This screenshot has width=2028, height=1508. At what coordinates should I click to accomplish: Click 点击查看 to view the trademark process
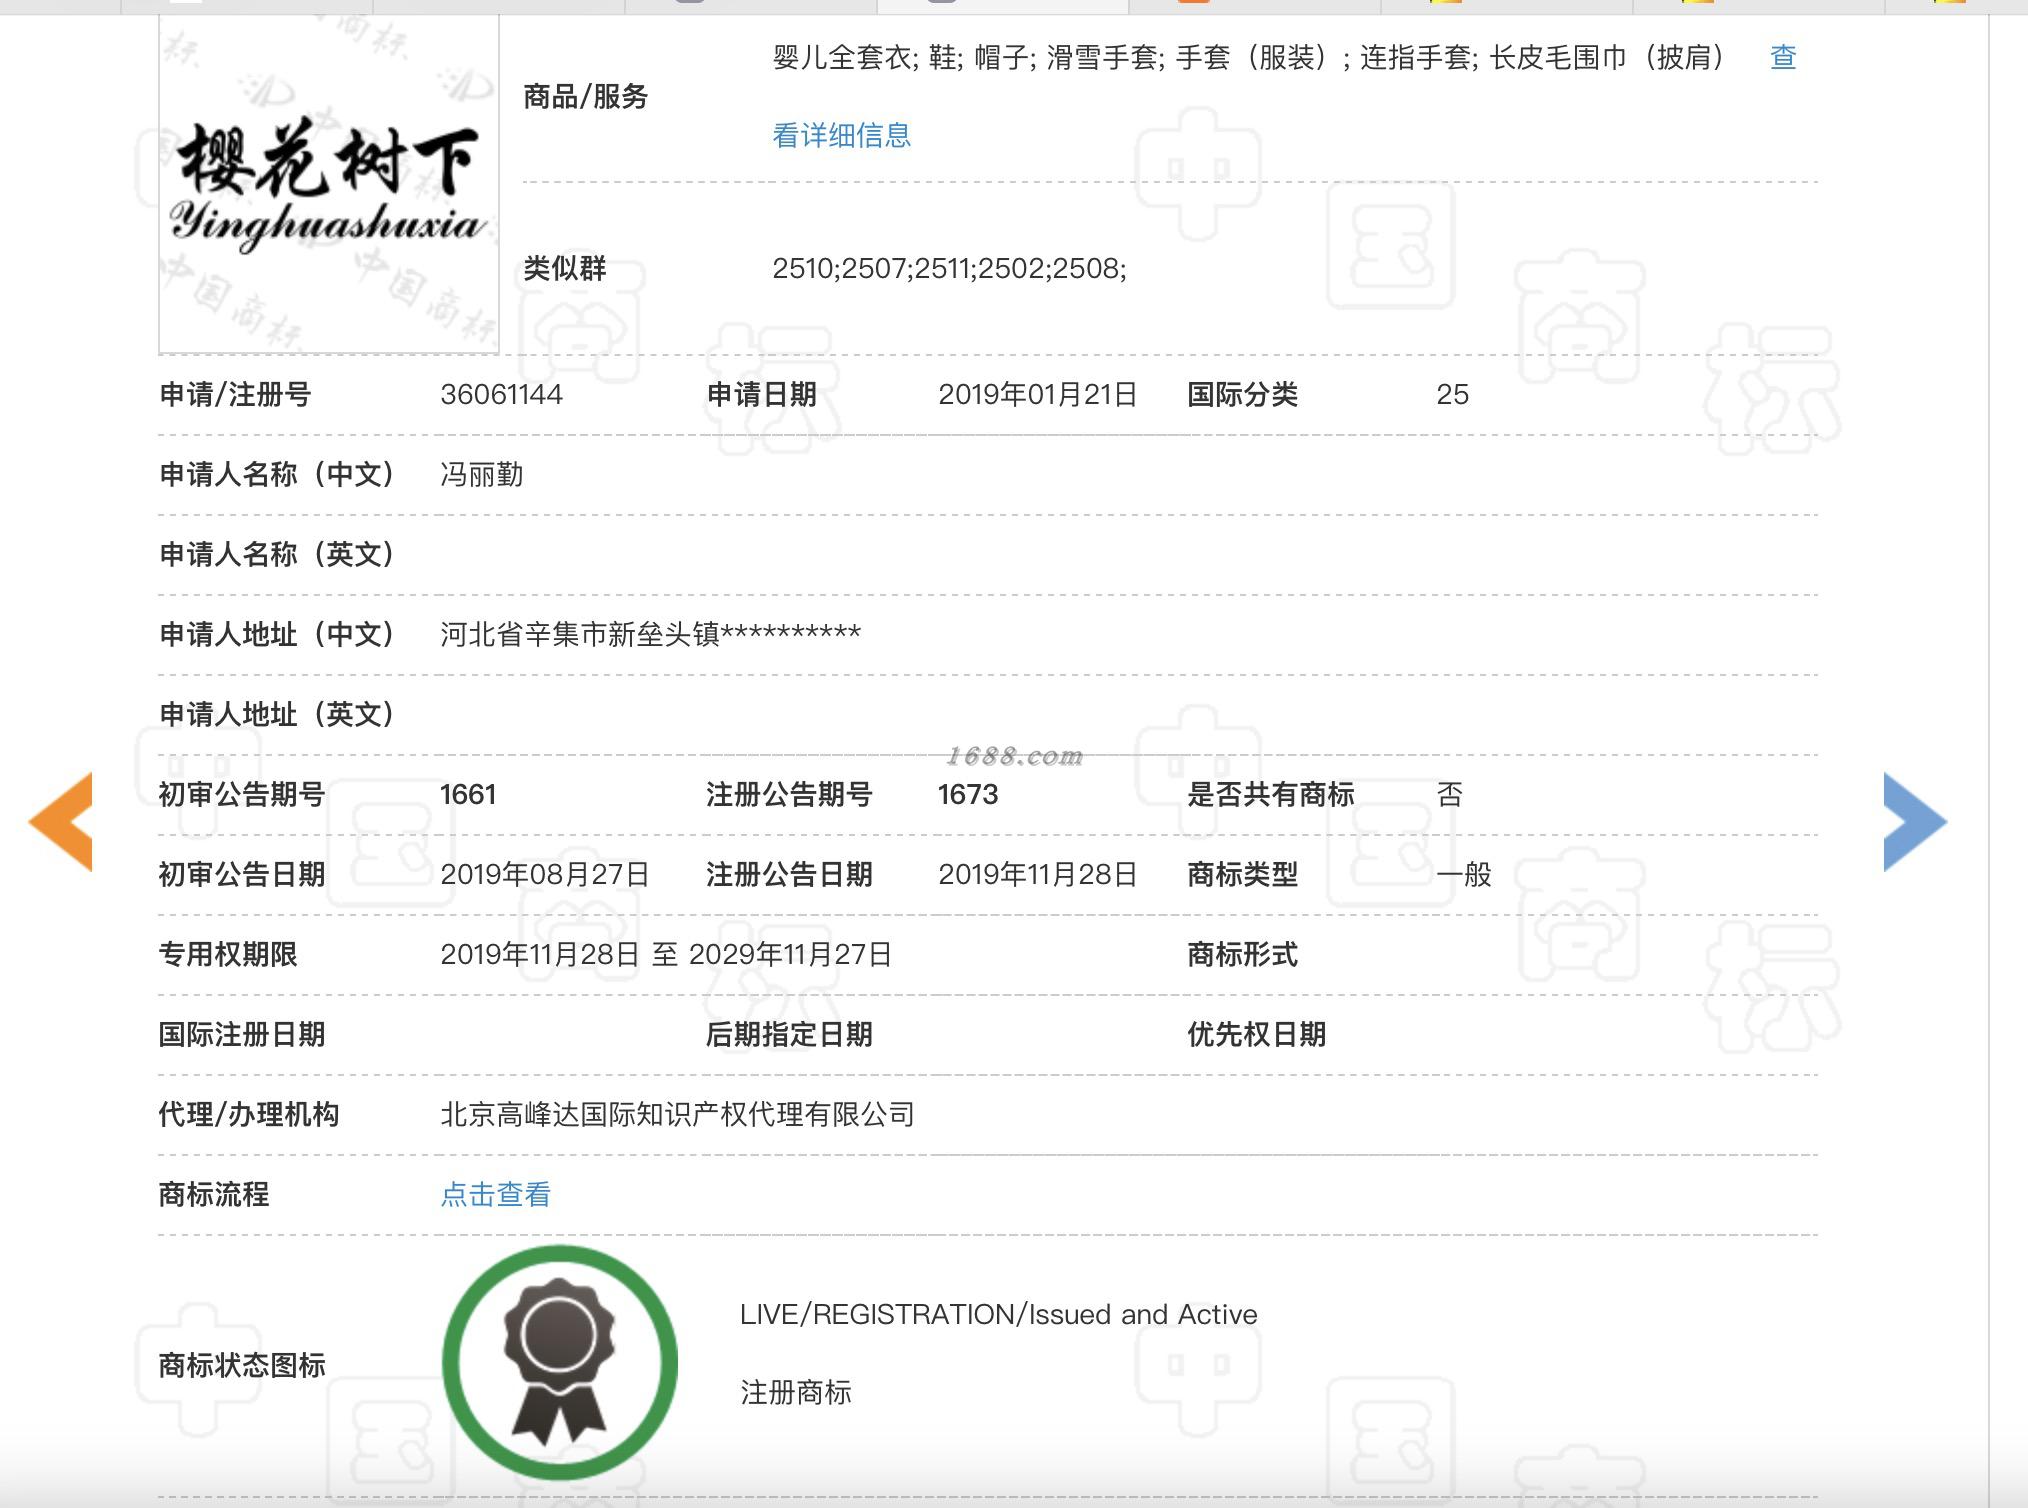[495, 1194]
